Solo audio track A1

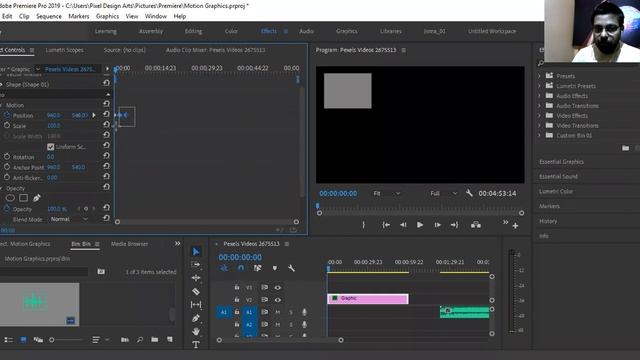[291, 312]
